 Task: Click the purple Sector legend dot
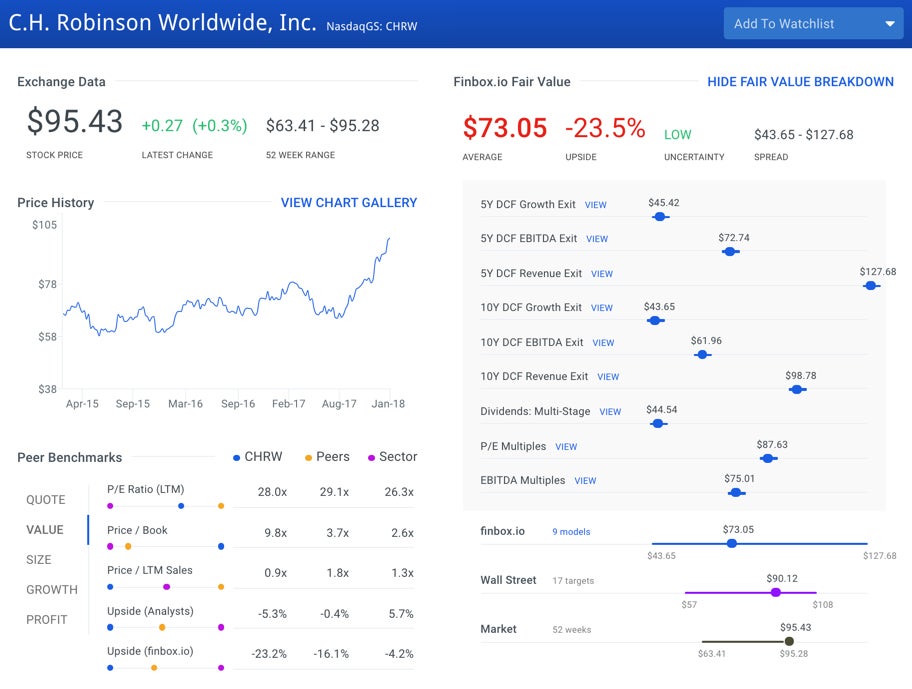(x=371, y=458)
